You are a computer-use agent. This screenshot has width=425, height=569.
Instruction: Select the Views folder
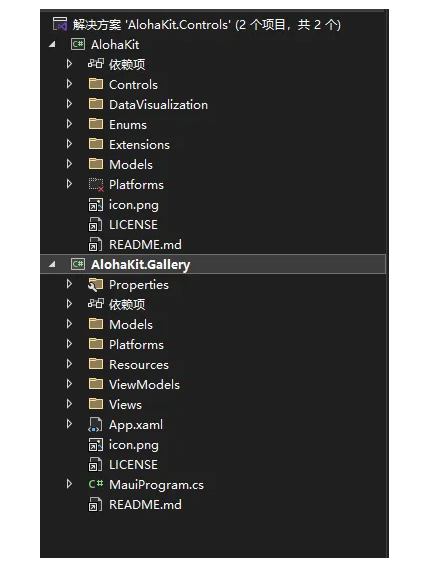pyautogui.click(x=125, y=404)
